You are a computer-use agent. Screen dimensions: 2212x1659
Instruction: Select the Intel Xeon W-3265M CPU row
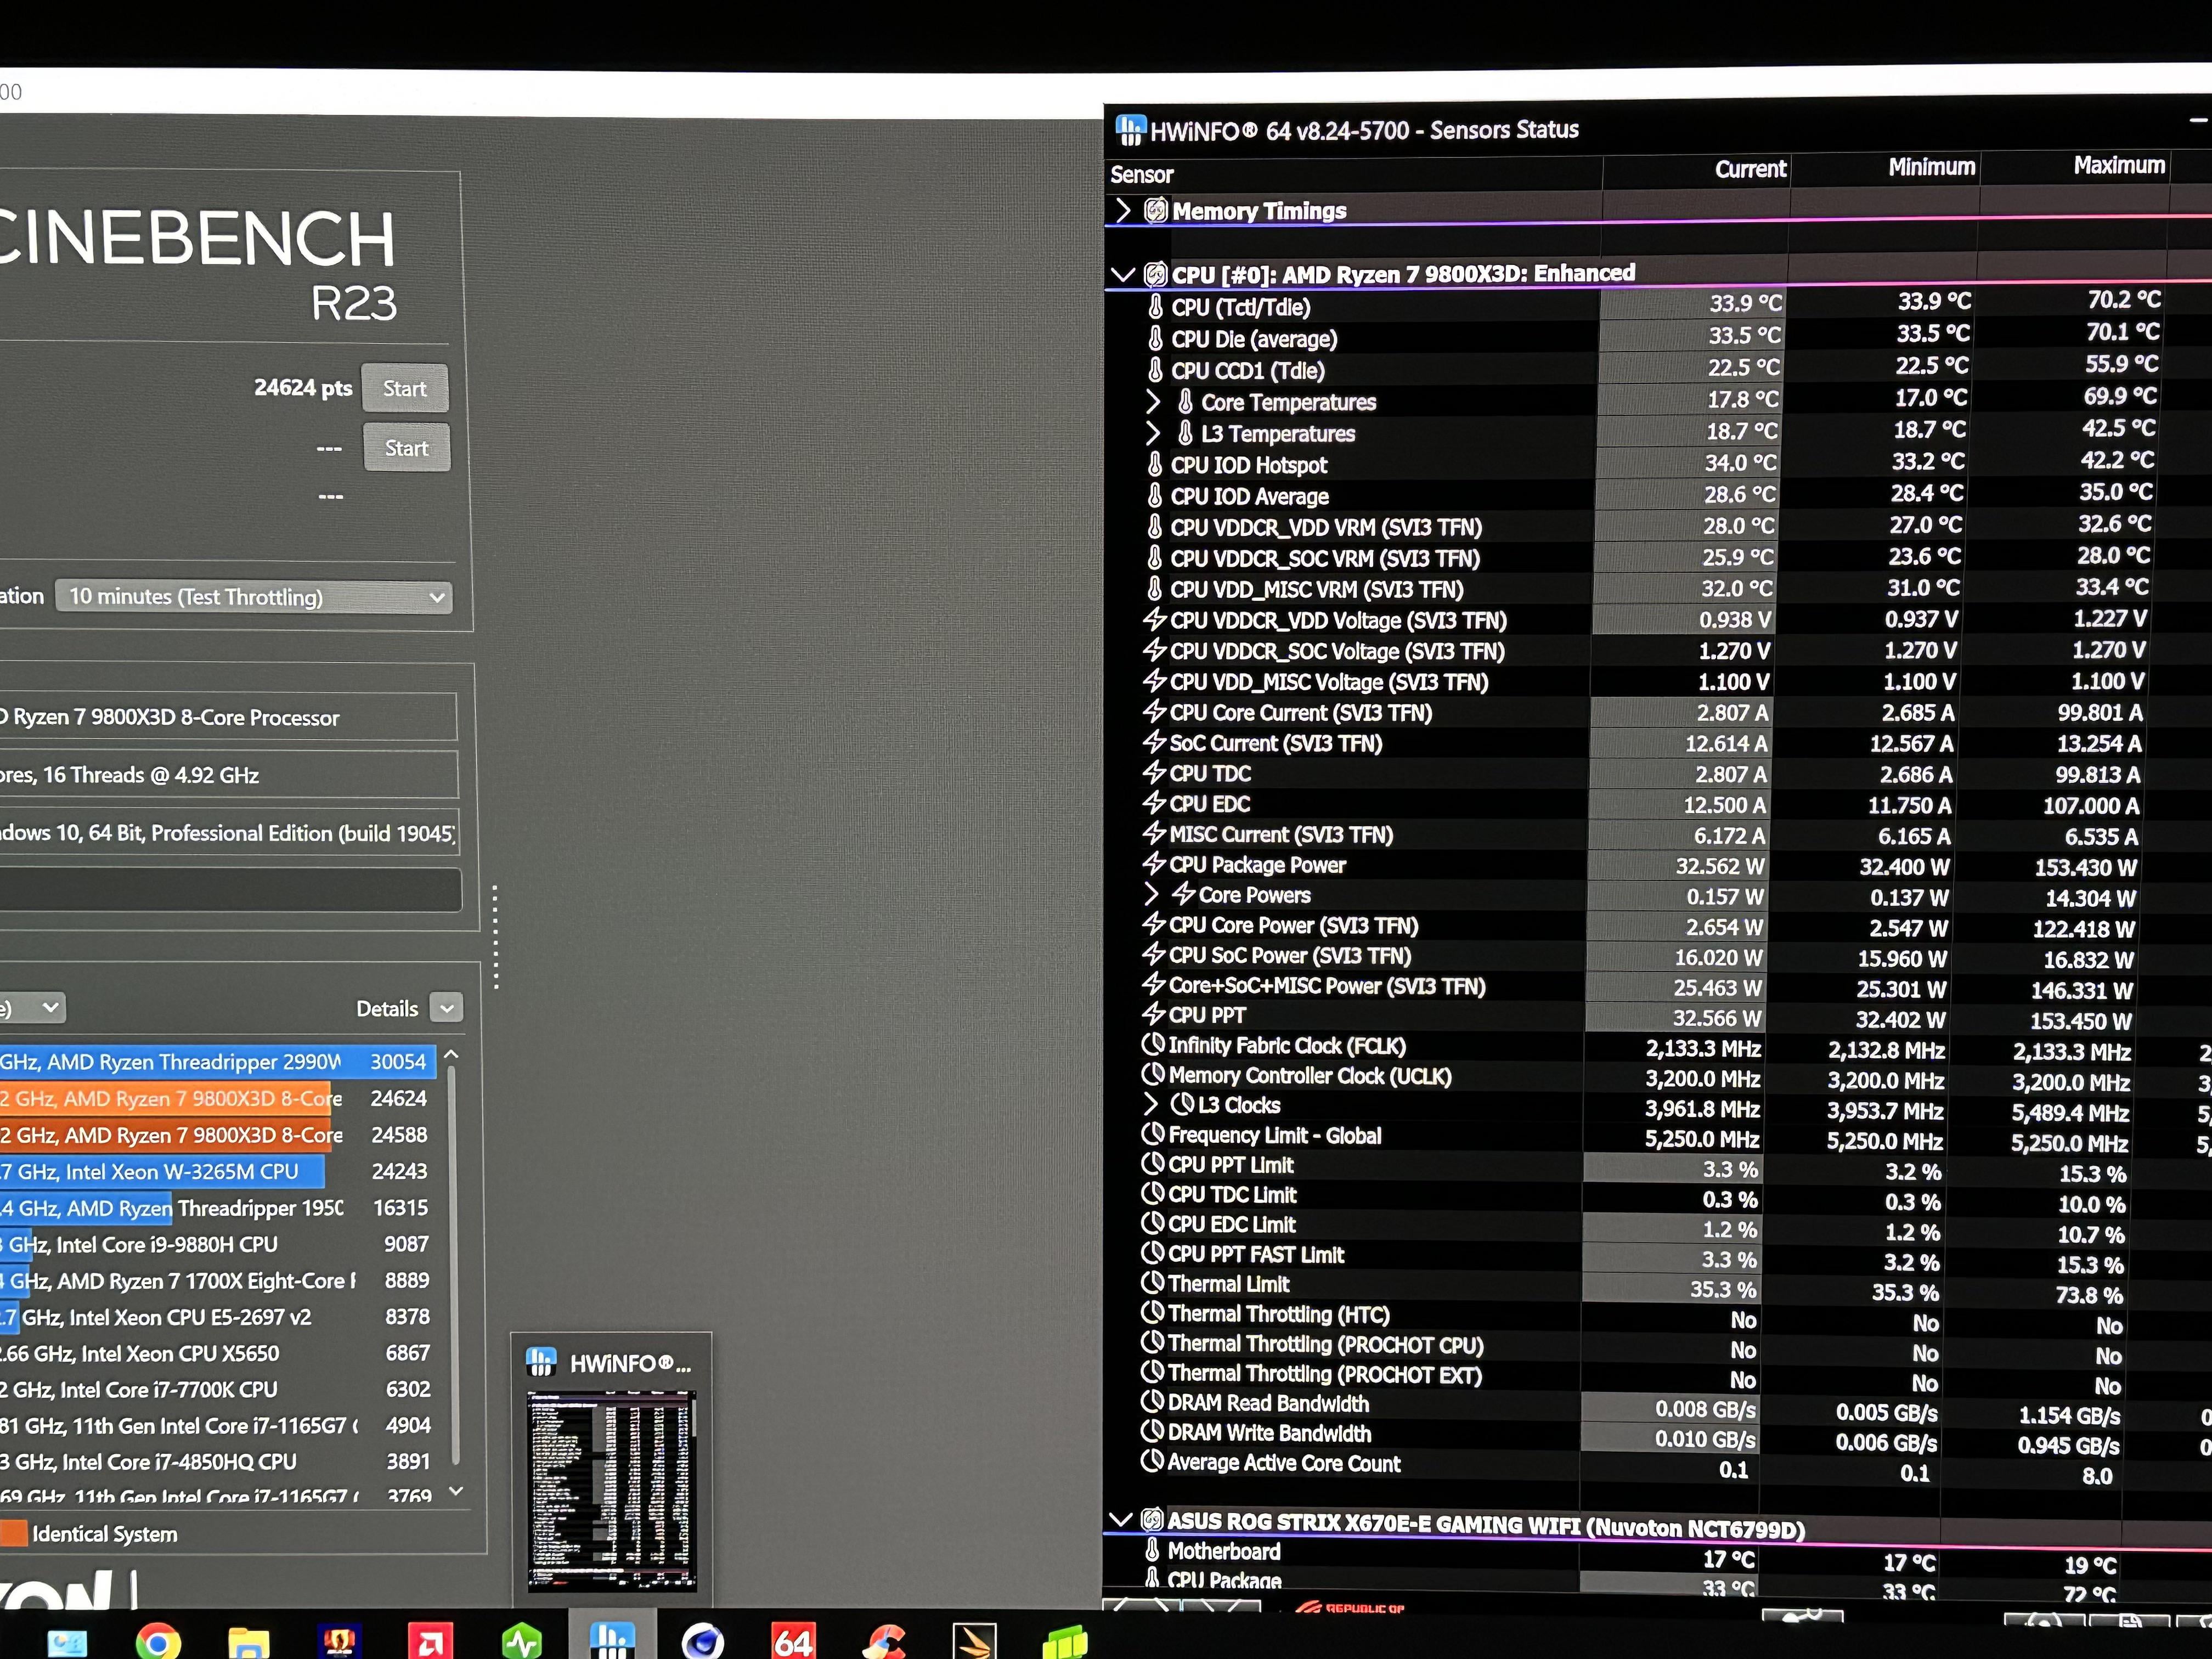[x=218, y=1171]
